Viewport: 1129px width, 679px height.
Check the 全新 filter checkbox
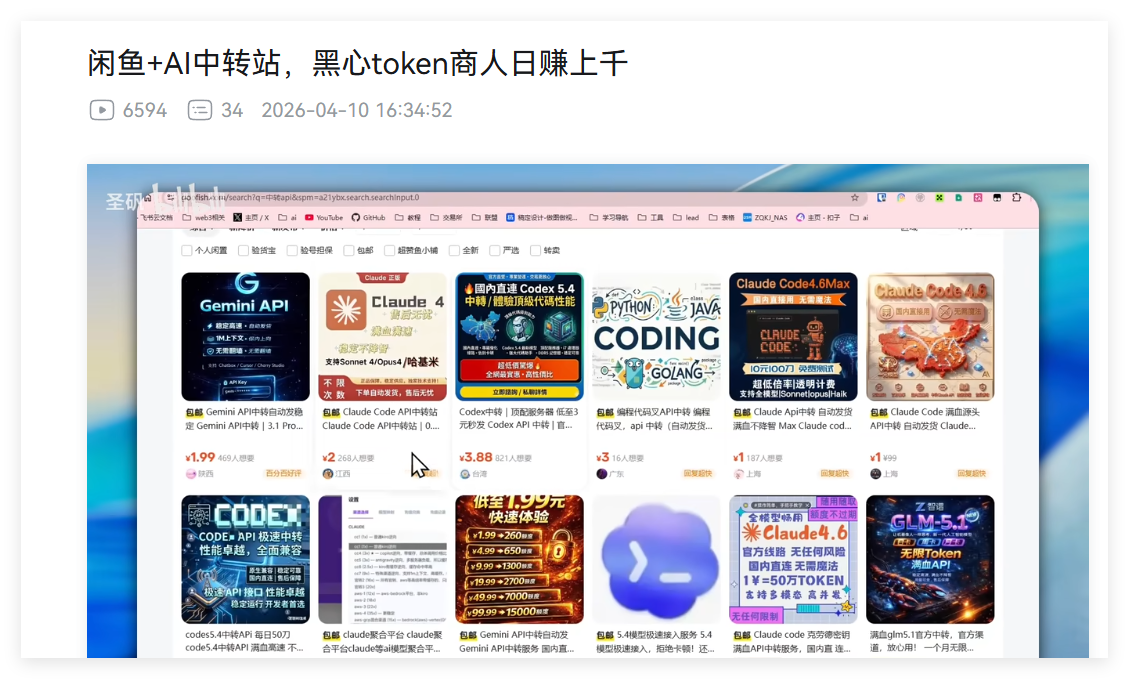tap(454, 251)
